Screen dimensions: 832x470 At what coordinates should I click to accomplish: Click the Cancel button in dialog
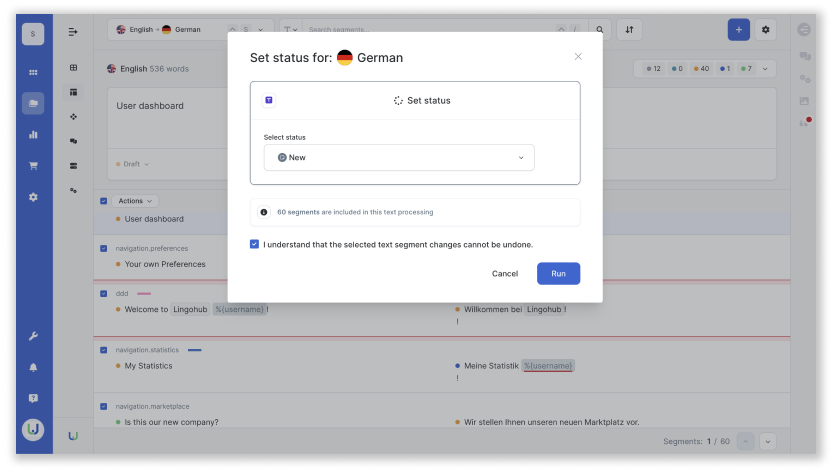click(x=505, y=273)
